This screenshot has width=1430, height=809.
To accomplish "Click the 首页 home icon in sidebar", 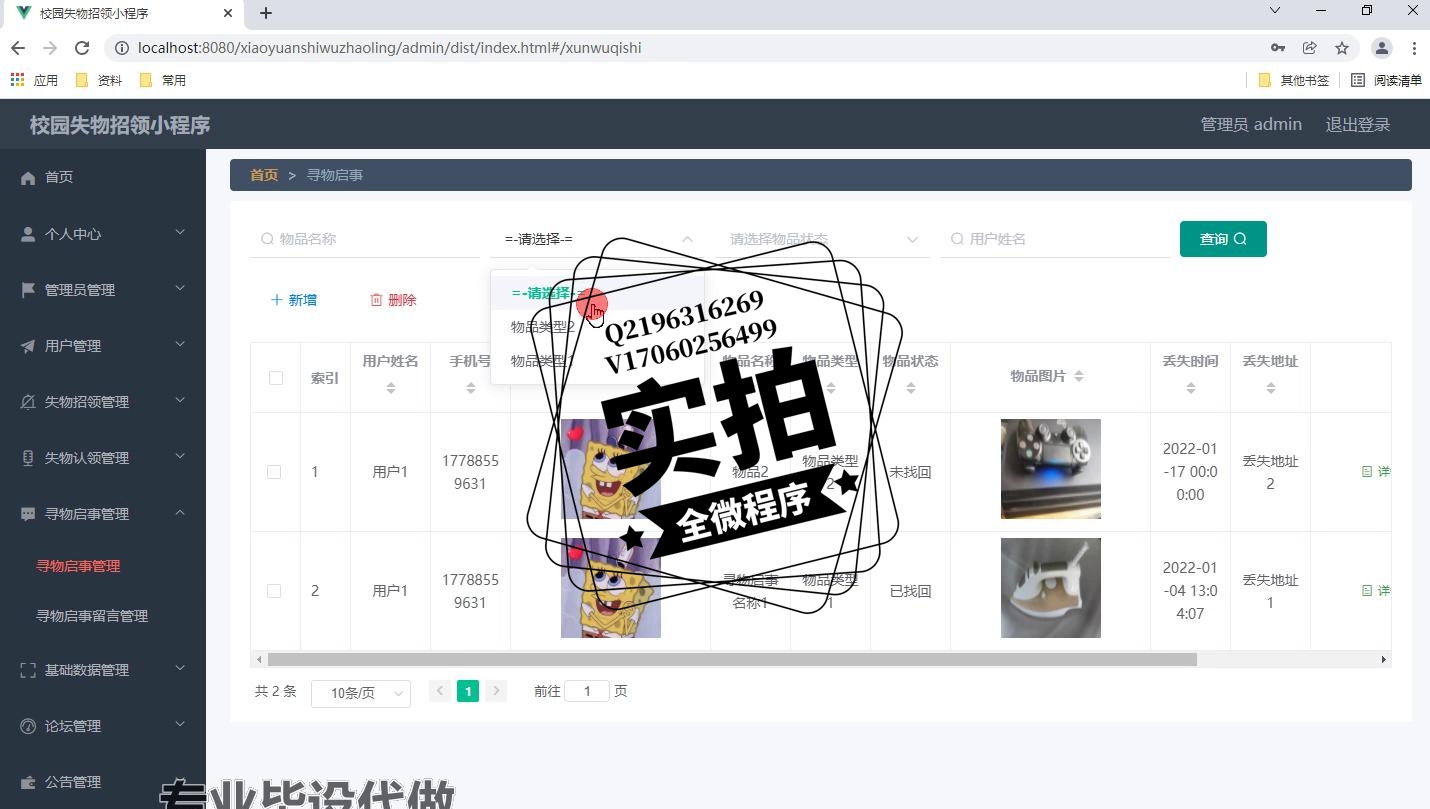I will [x=28, y=178].
